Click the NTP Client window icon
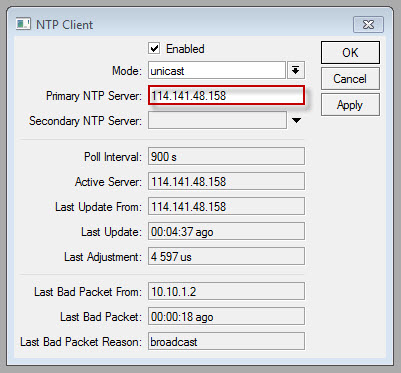The width and height of the screenshot is (401, 373). pos(23,24)
